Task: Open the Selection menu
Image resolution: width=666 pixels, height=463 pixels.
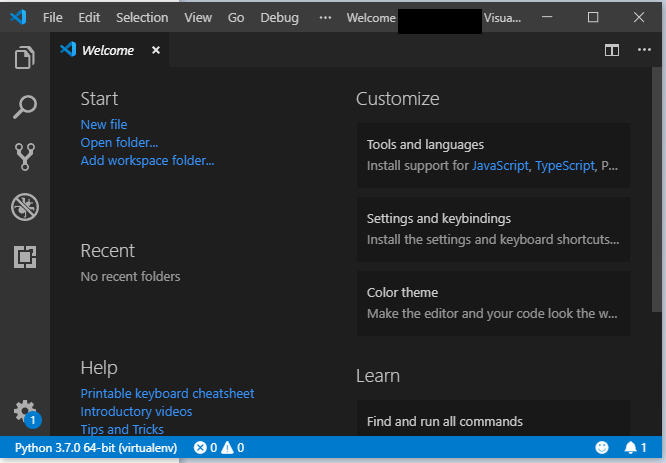Action: pos(142,17)
